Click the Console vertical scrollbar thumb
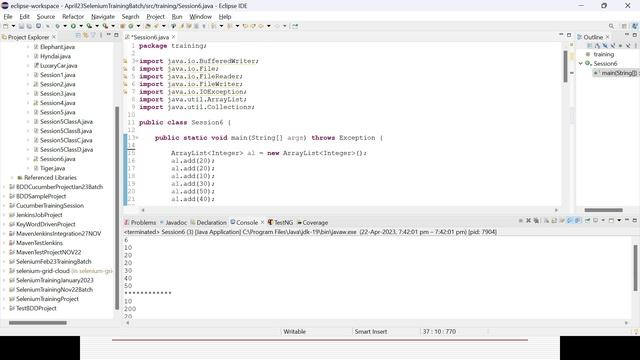This screenshot has height=360, width=640. (x=635, y=268)
